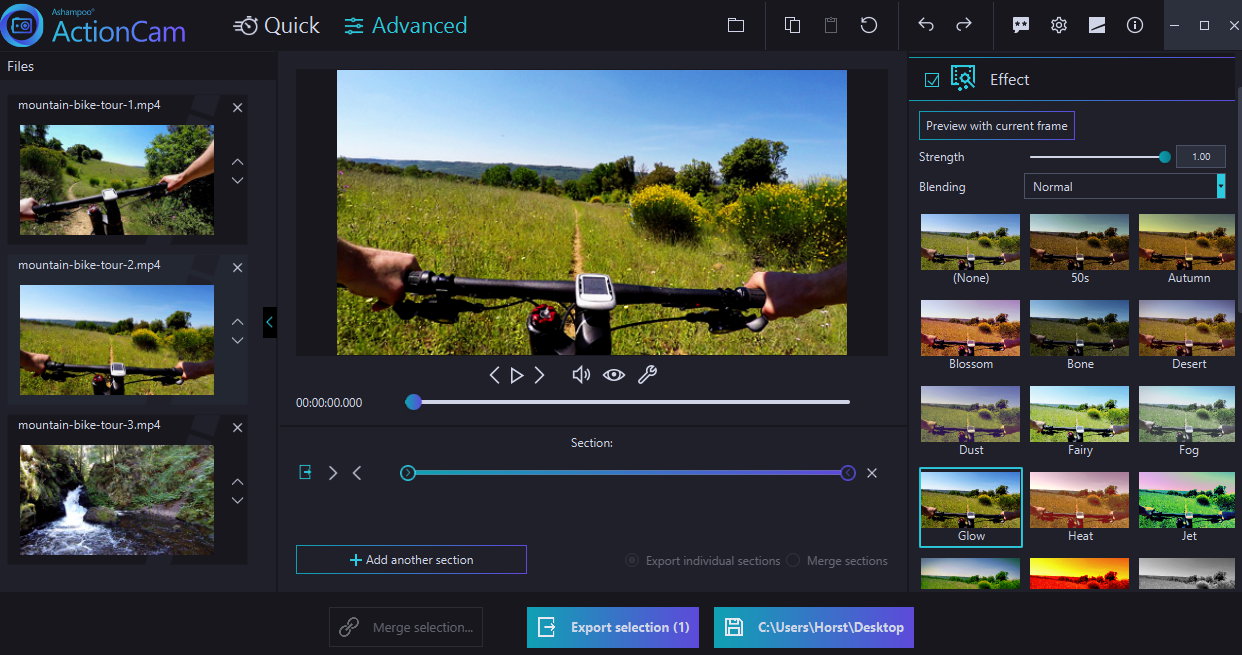The width and height of the screenshot is (1242, 655).
Task: Undo the last action
Action: [925, 25]
